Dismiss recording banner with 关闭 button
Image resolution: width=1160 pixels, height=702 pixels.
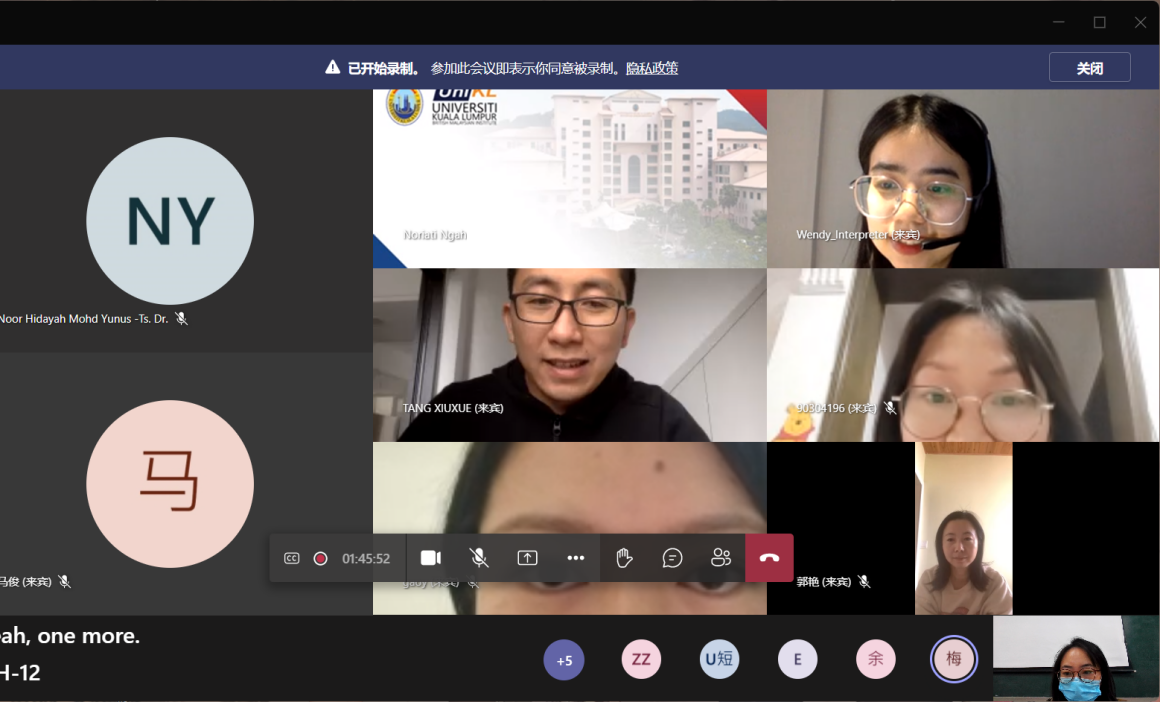point(1089,68)
